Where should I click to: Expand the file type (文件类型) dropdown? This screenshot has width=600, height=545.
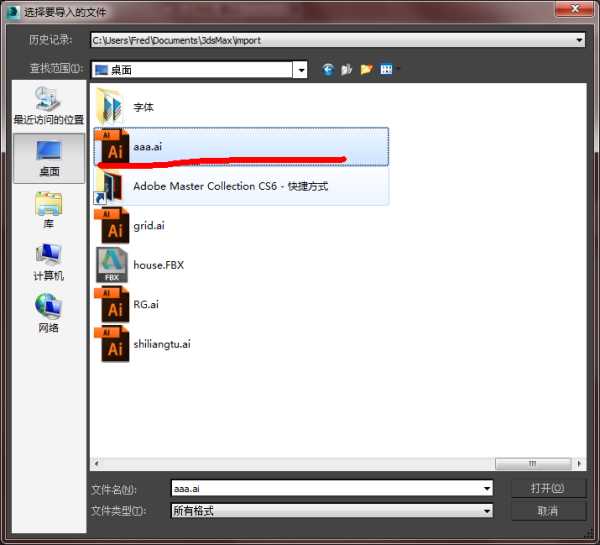(487, 511)
